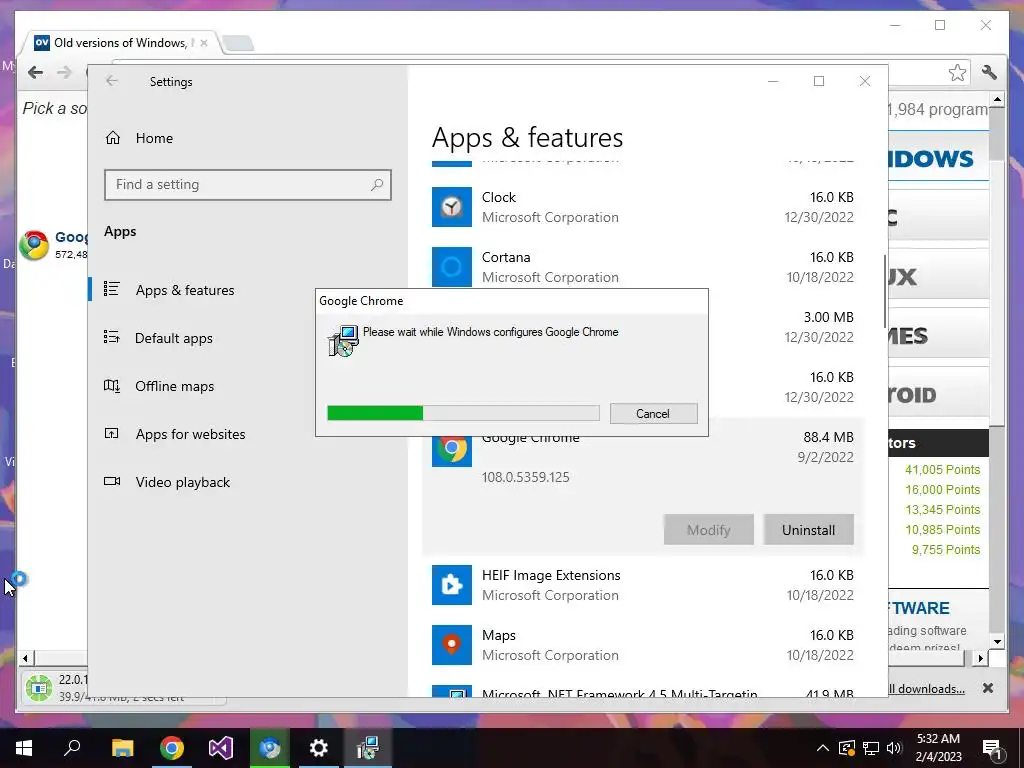
Task: Click the Video playback camera icon
Action: pyautogui.click(x=112, y=481)
